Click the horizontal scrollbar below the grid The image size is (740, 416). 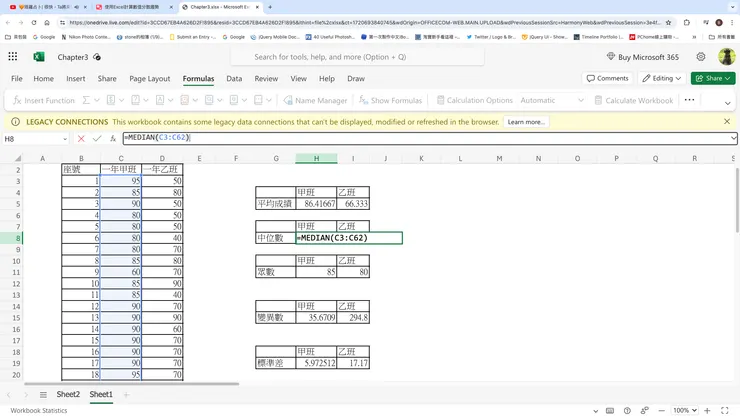point(132,383)
